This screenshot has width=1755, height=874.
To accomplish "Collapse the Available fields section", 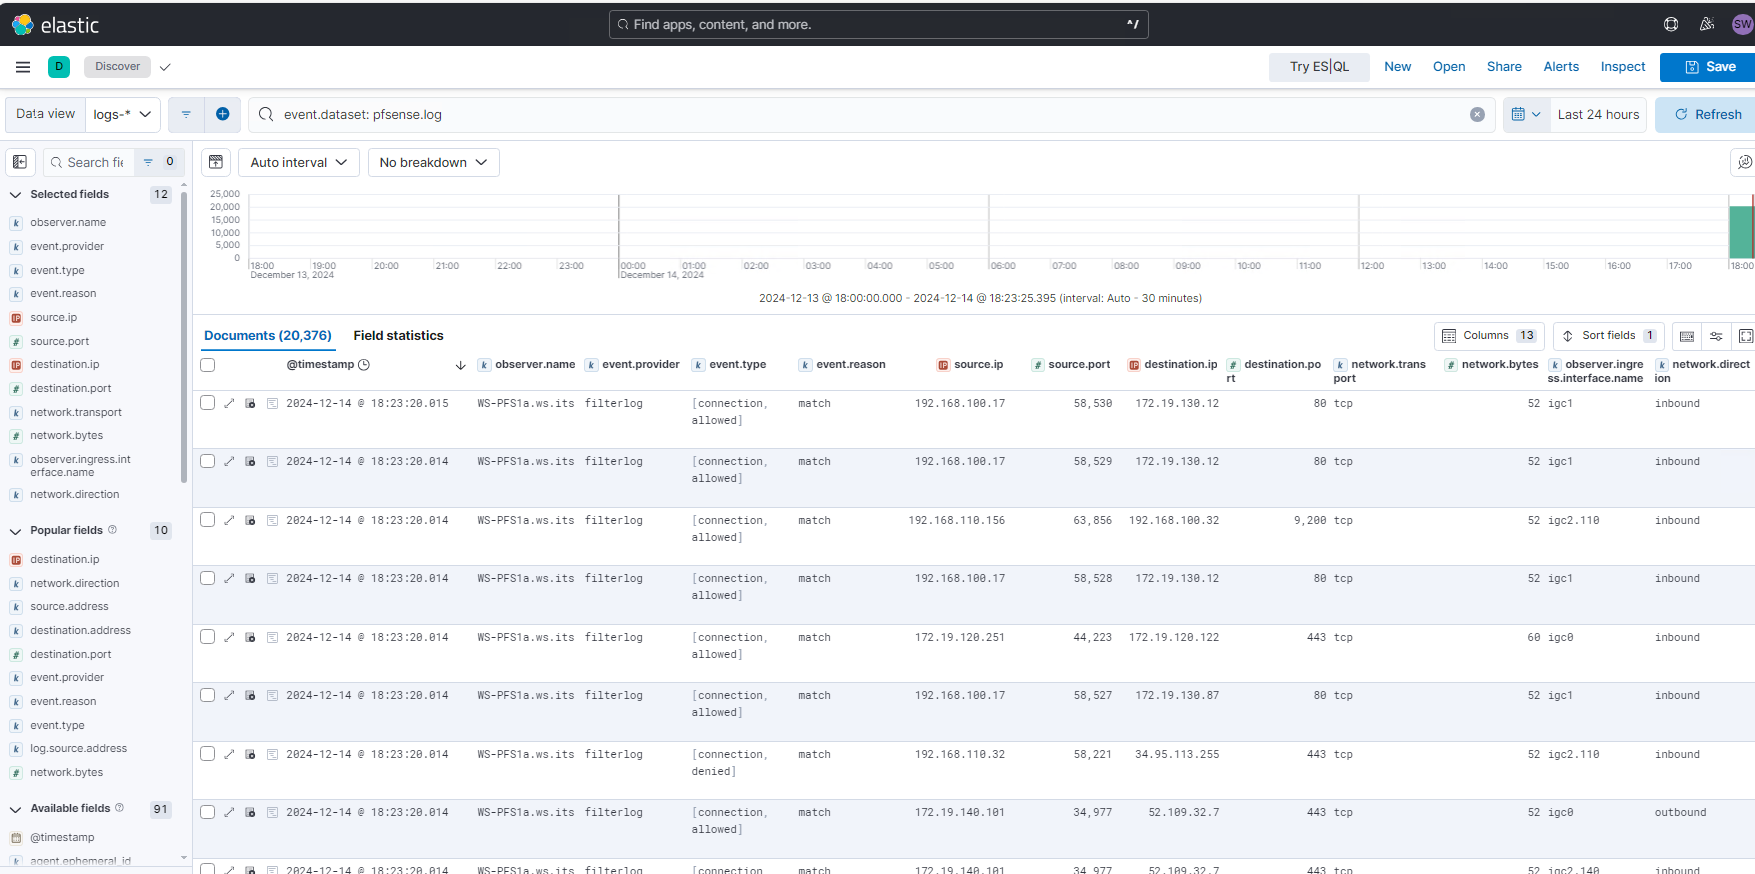I will tap(16, 809).
